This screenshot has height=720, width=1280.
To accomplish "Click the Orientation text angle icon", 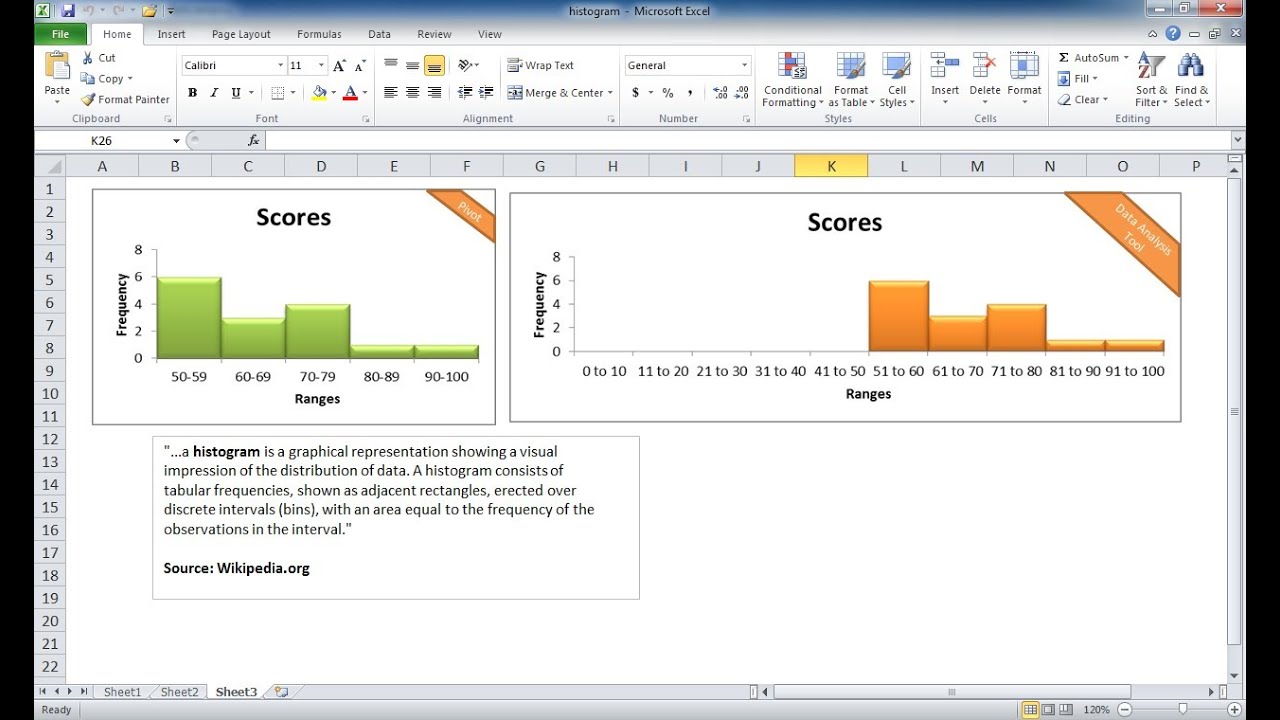I will tap(466, 66).
